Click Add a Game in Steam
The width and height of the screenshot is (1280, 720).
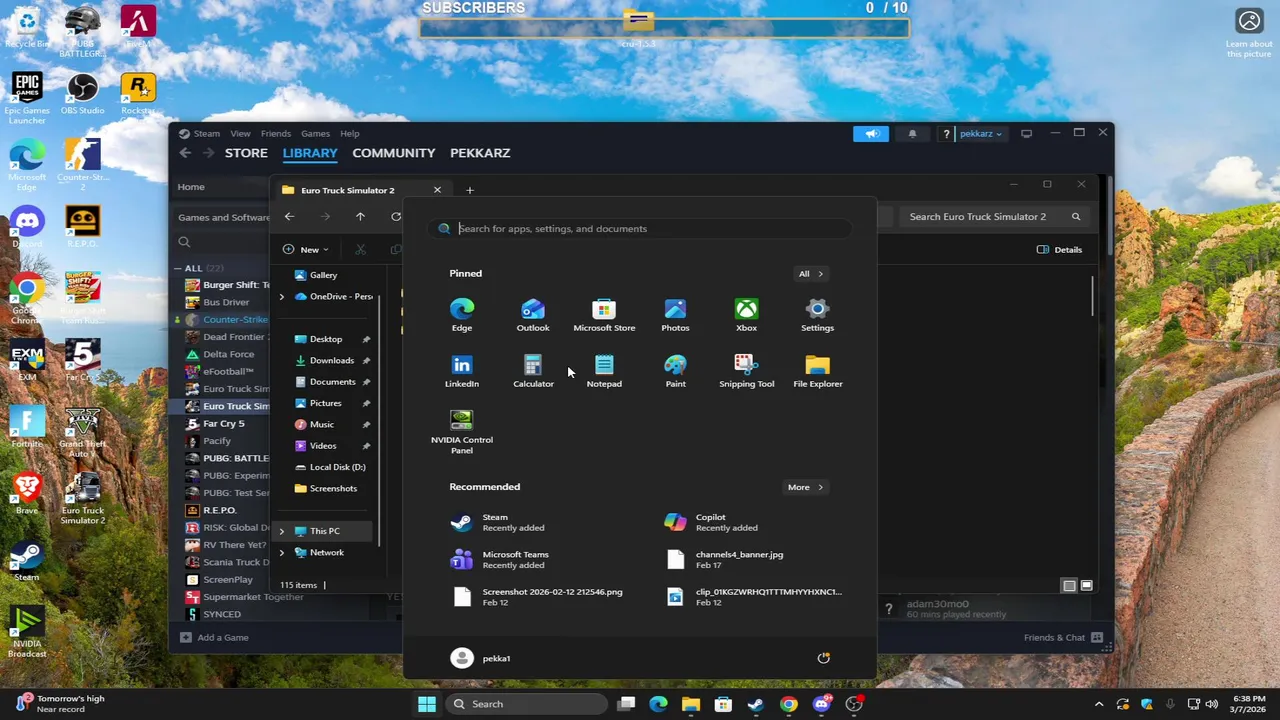(214, 638)
